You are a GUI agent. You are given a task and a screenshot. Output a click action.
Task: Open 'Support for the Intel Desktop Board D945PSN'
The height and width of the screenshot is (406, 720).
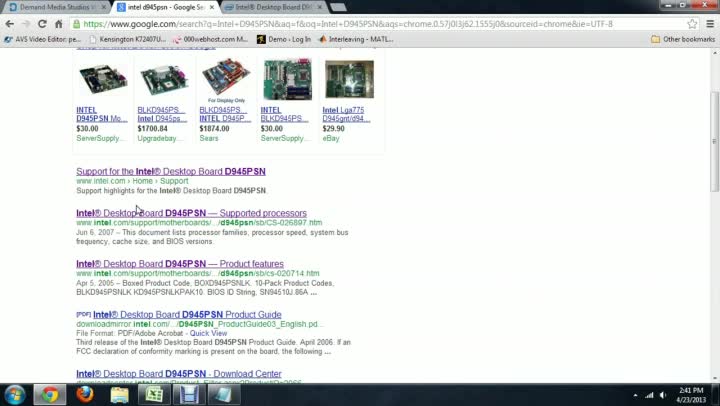(170, 172)
